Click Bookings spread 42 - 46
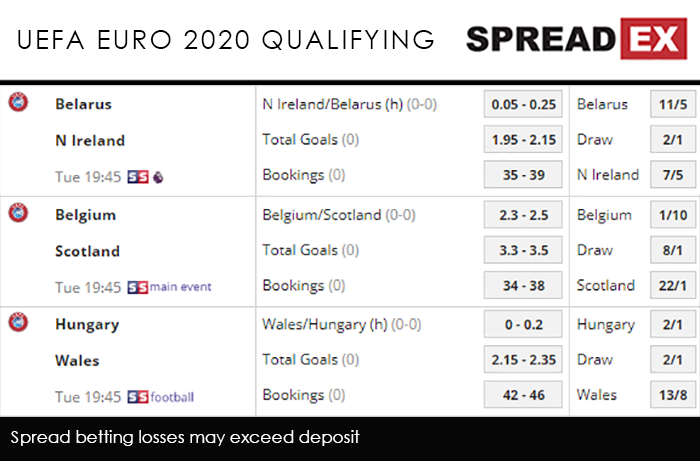The width and height of the screenshot is (700, 461). (x=524, y=396)
